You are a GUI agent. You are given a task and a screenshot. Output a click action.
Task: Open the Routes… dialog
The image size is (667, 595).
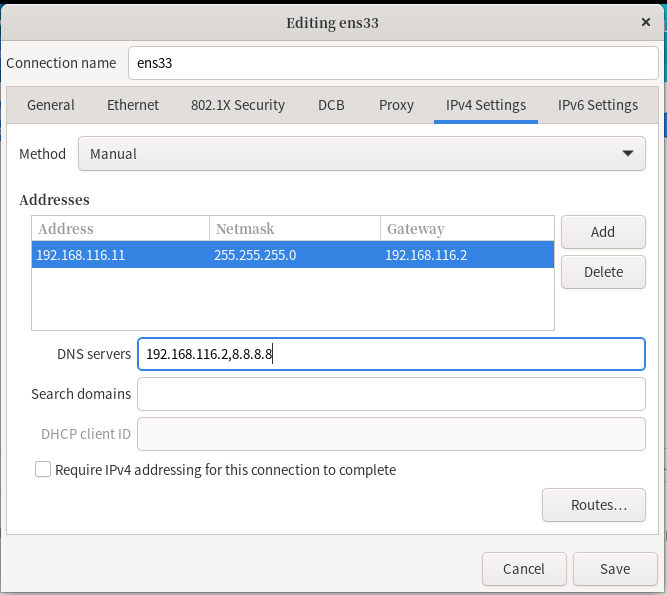pyautogui.click(x=593, y=505)
